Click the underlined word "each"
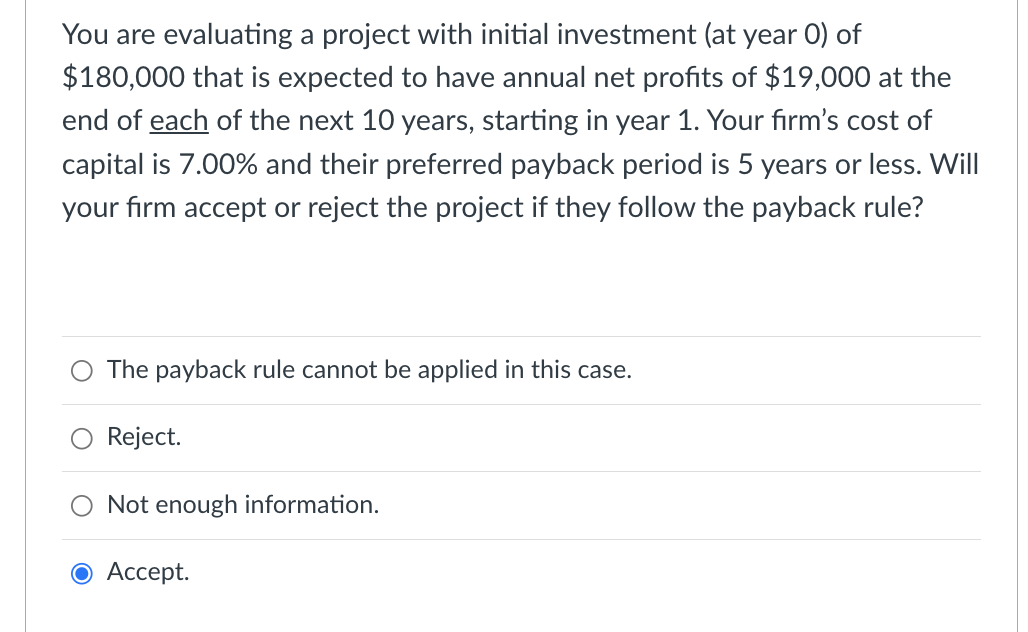 (x=178, y=120)
